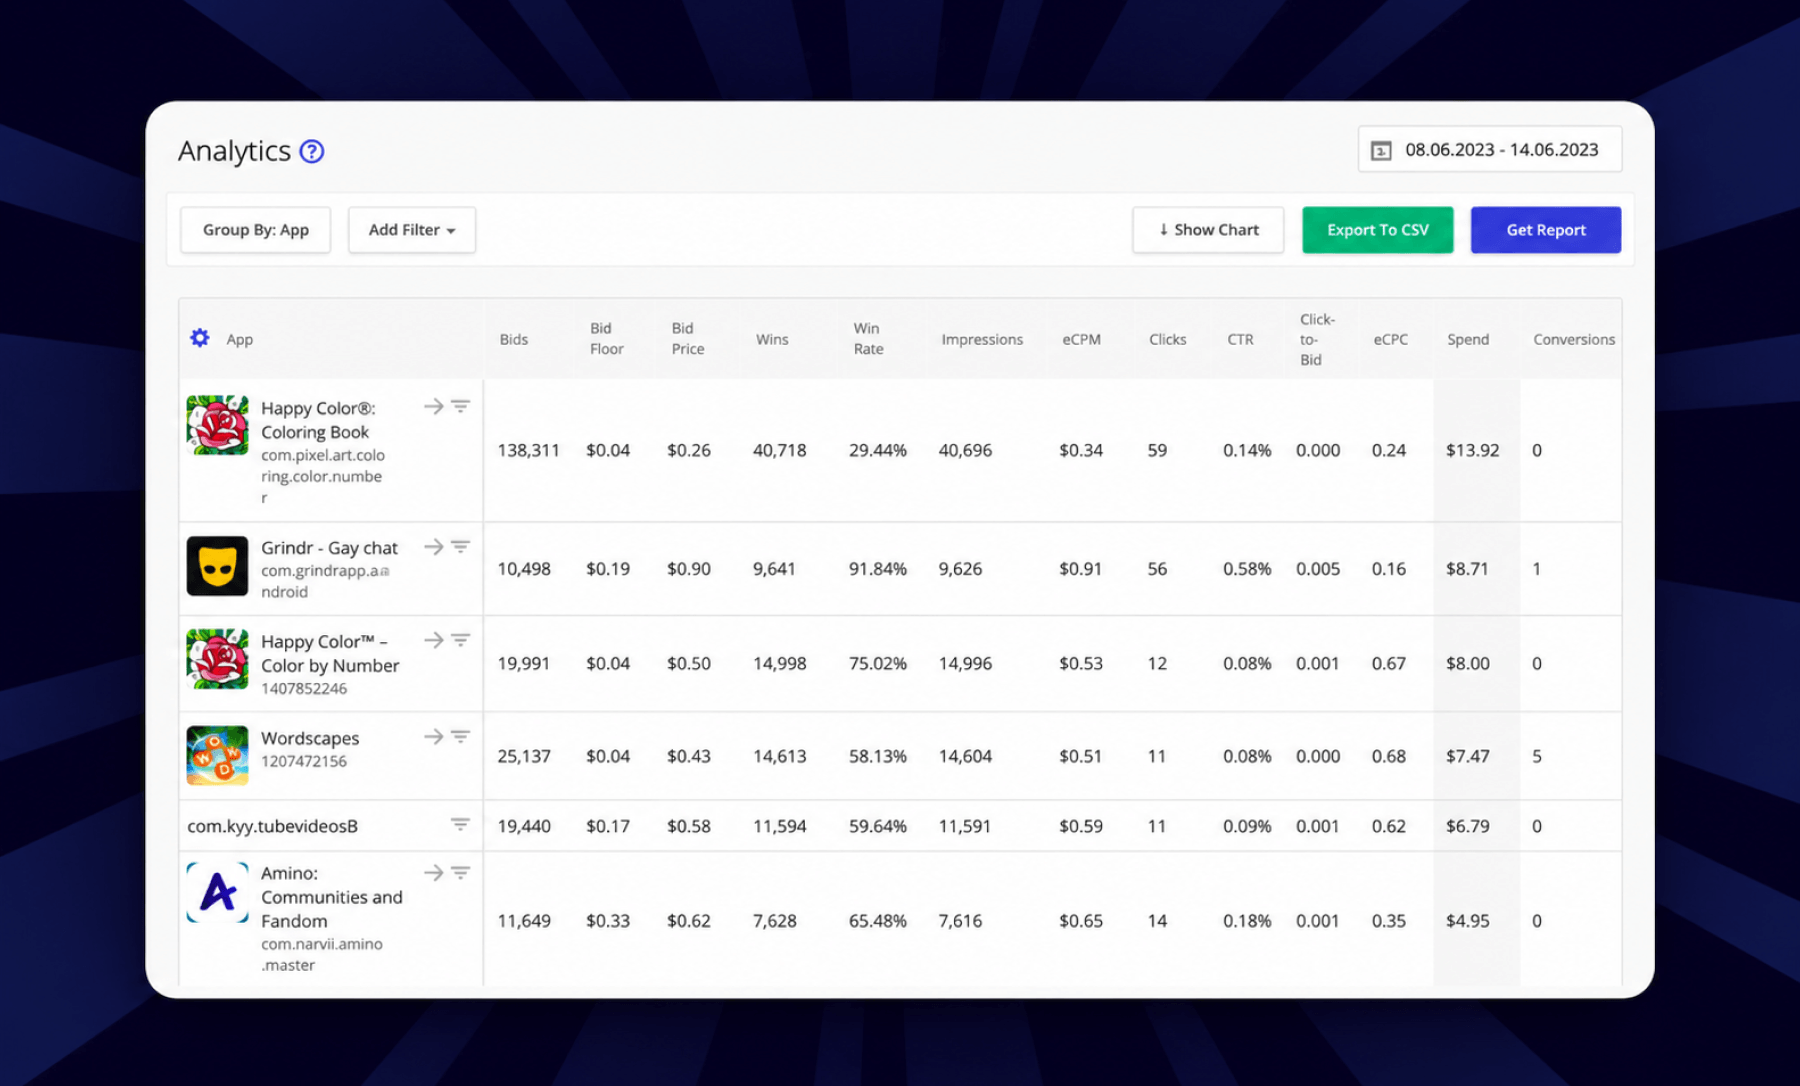Screen dimensions: 1800x1086
Task: Click the Wordscapes app name
Action: pyautogui.click(x=310, y=738)
